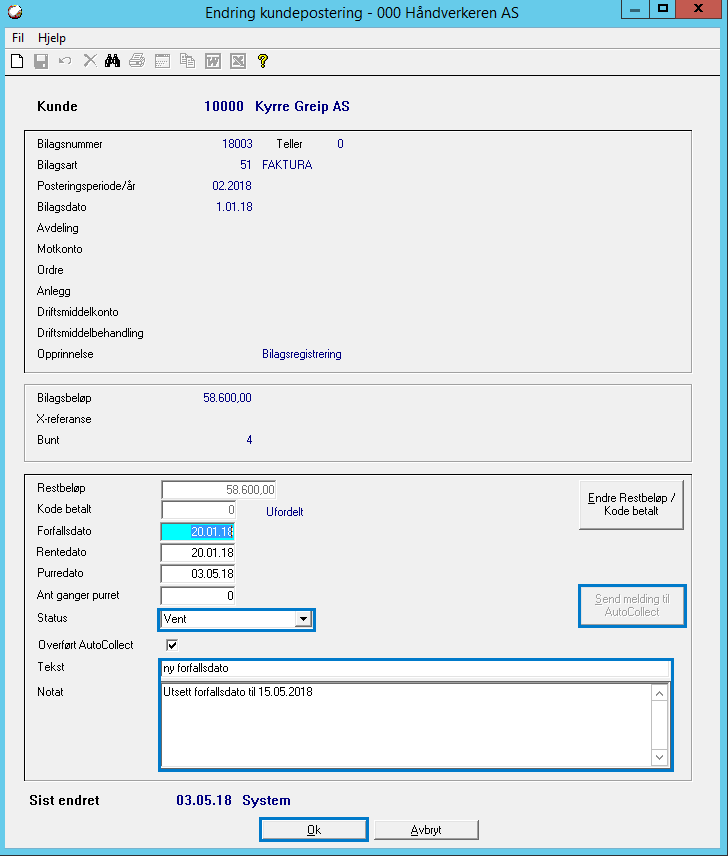Click inside the Notat text area

click(406, 725)
